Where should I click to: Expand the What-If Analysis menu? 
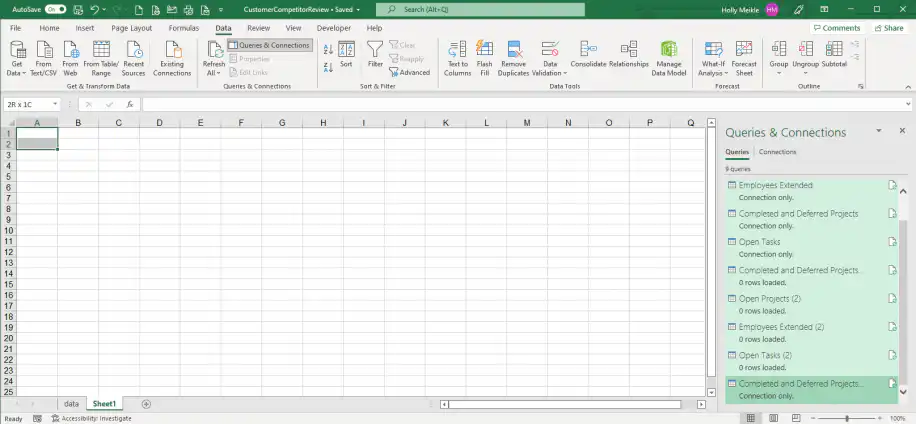(713, 59)
